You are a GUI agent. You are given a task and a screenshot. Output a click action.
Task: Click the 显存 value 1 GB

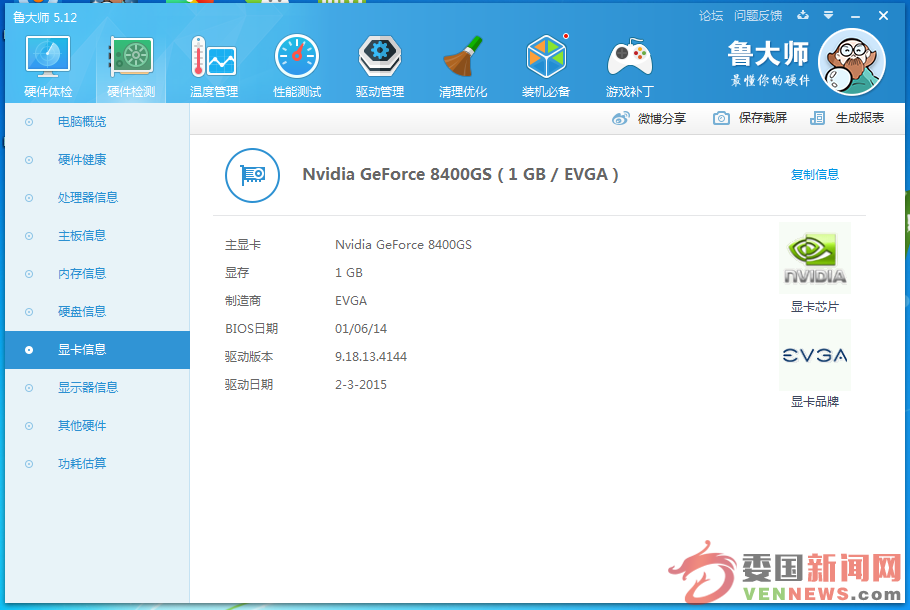coord(349,273)
